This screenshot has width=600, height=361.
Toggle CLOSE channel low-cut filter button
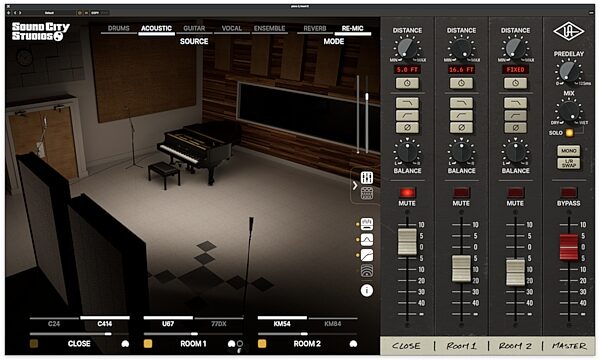407,115
